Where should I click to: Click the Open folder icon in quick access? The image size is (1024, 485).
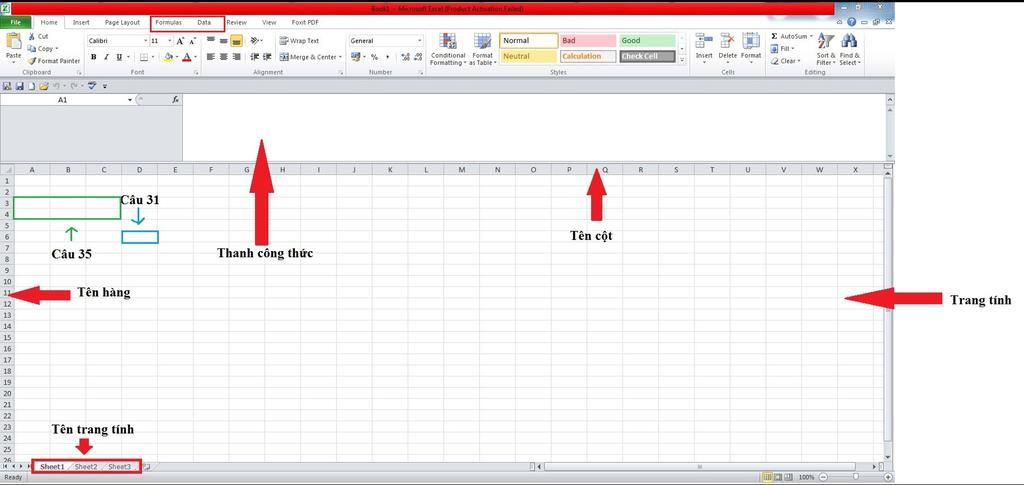tap(44, 86)
